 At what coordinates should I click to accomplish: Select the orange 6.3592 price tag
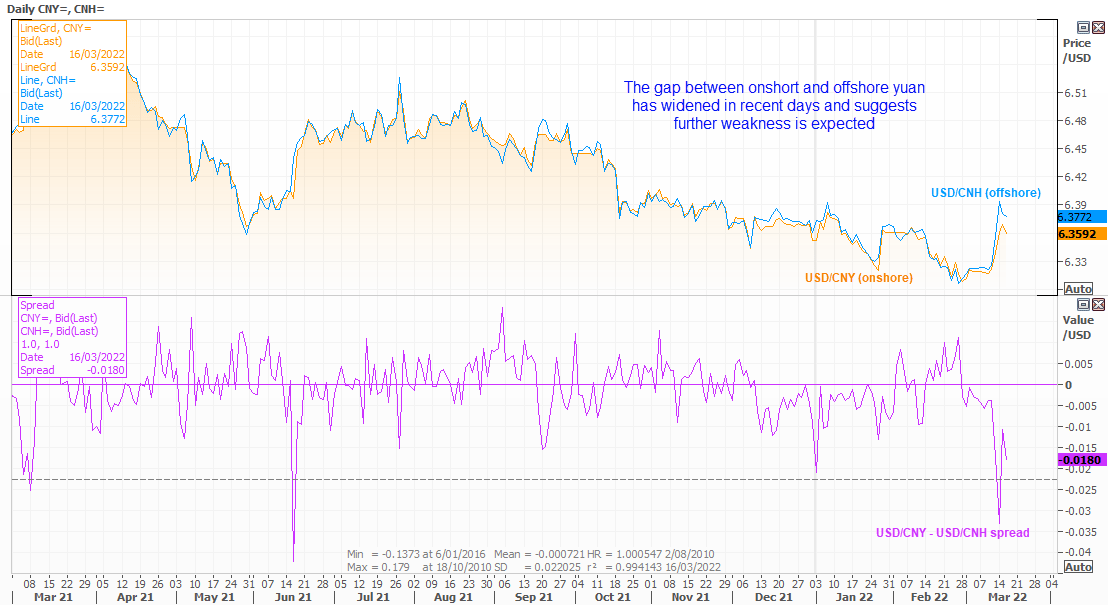coord(1081,234)
